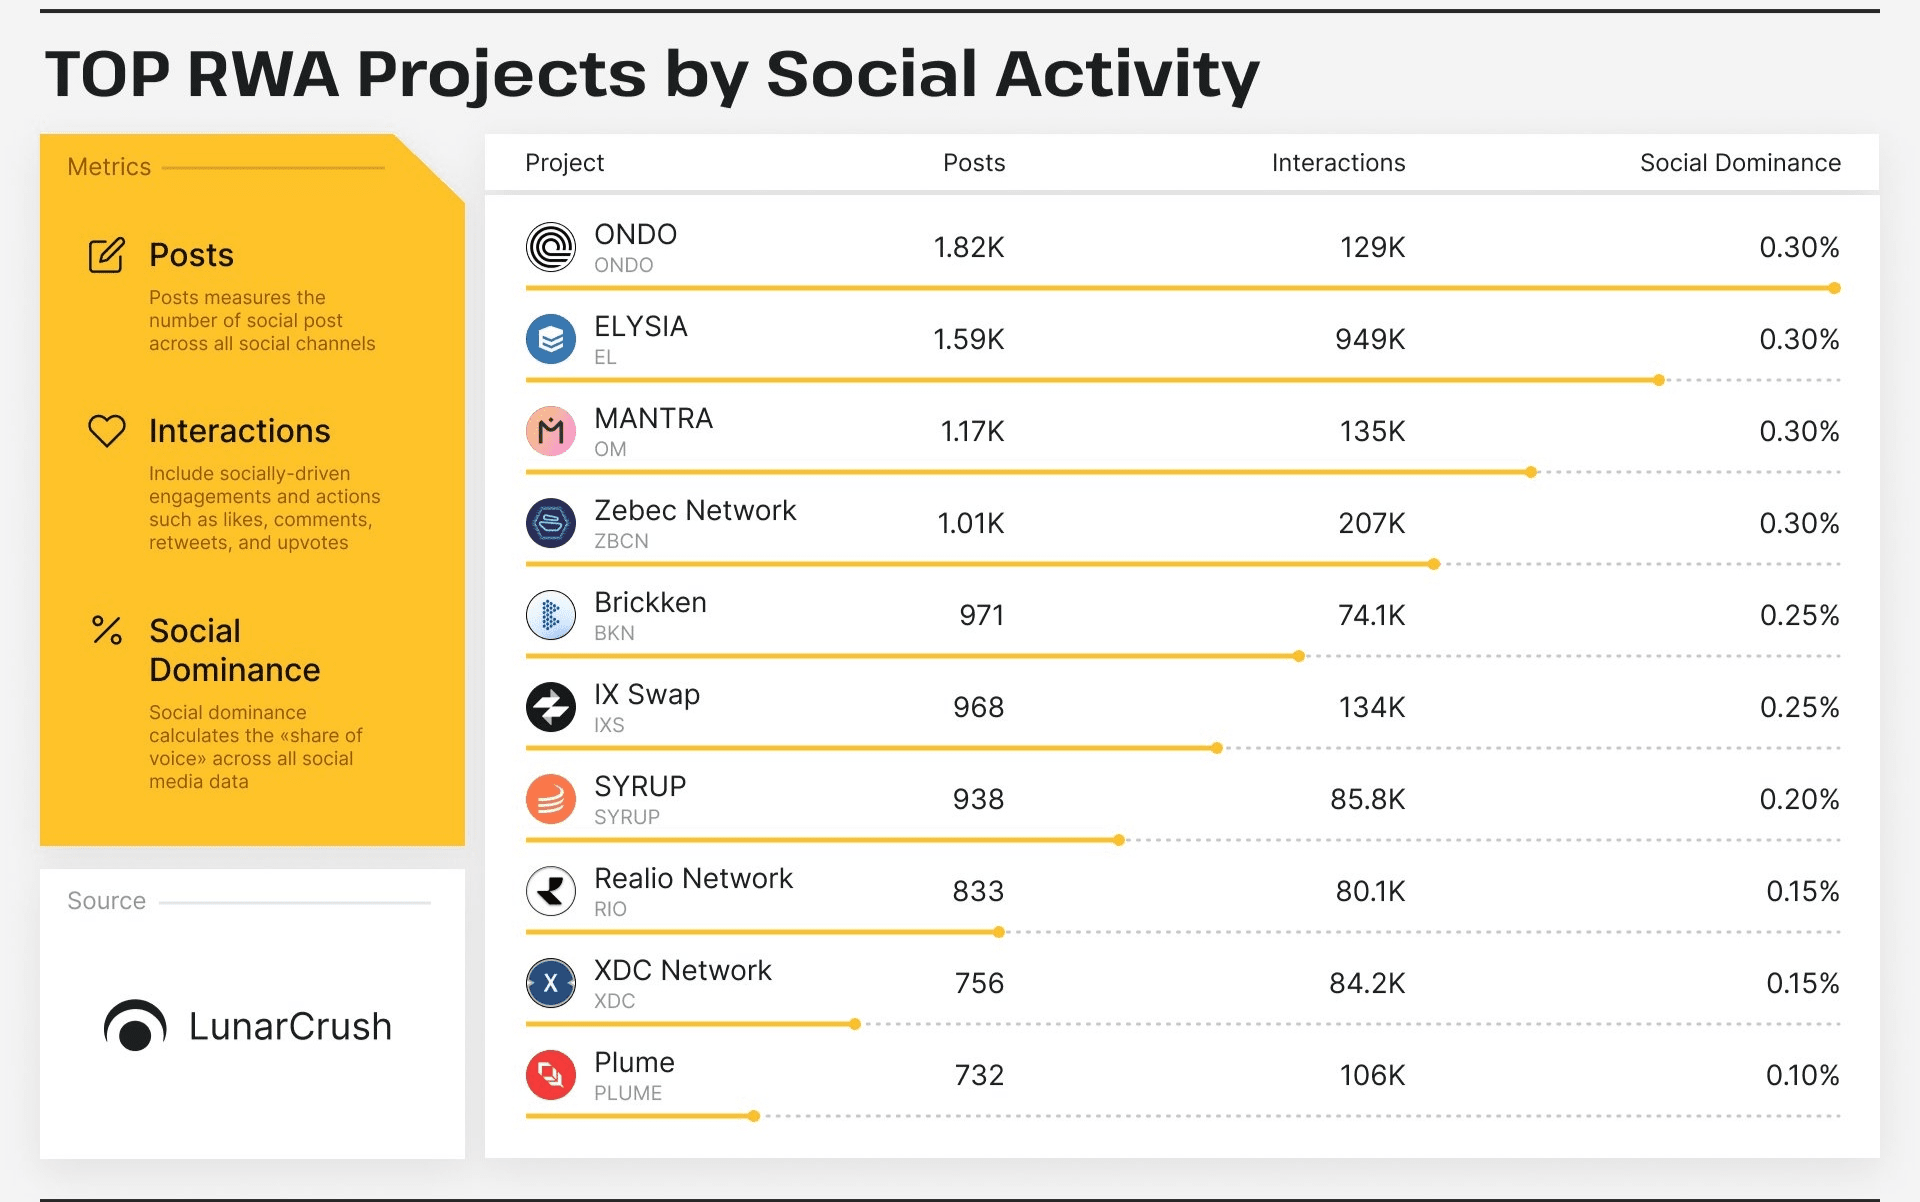The height and width of the screenshot is (1202, 1920).
Task: Click the SYRUP orange logo icon
Action: coord(550,799)
